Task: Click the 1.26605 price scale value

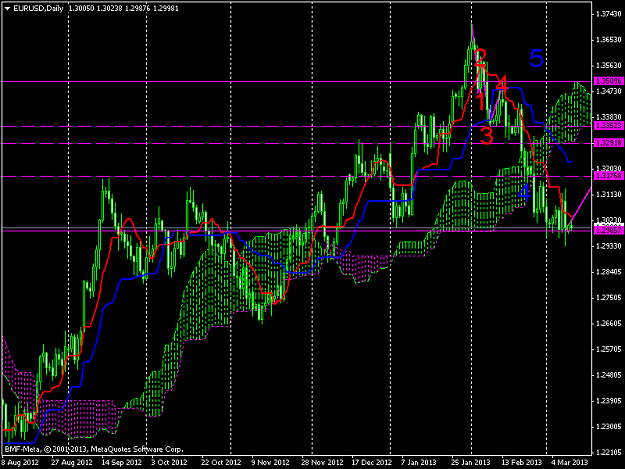Action: point(609,324)
